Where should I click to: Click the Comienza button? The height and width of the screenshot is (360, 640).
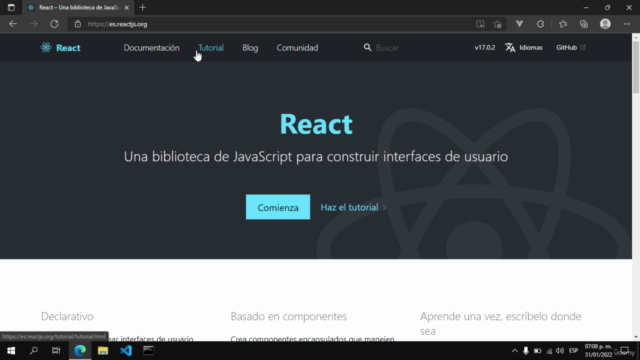[278, 207]
